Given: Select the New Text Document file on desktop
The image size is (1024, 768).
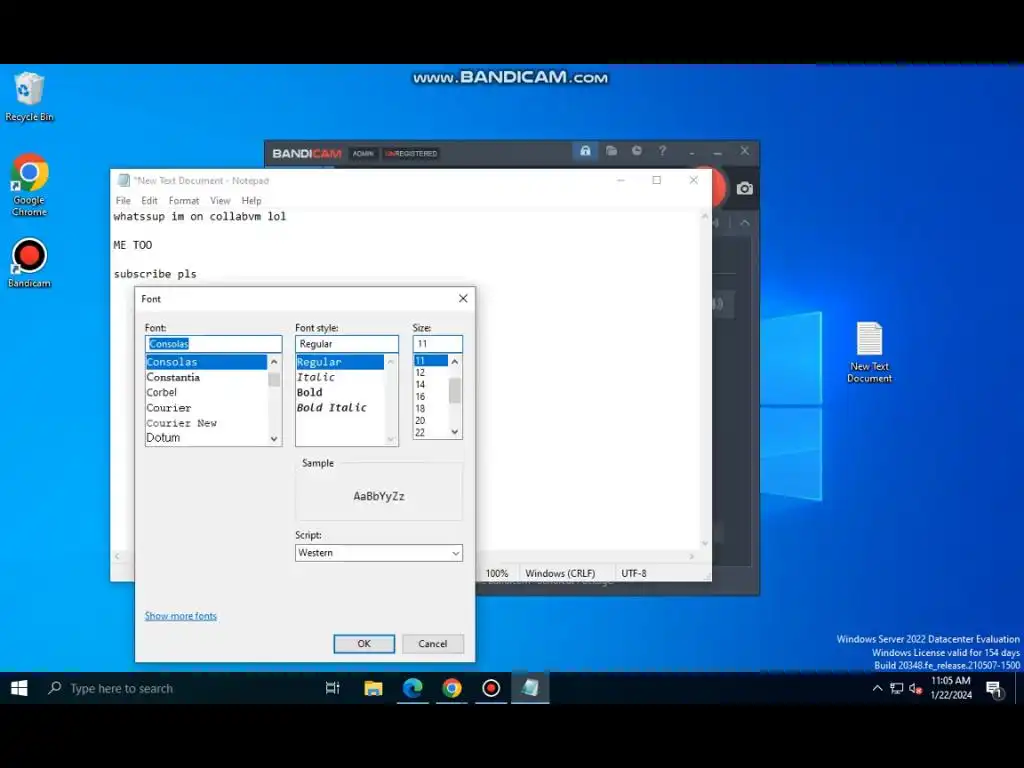Looking at the screenshot, I should pos(869,352).
